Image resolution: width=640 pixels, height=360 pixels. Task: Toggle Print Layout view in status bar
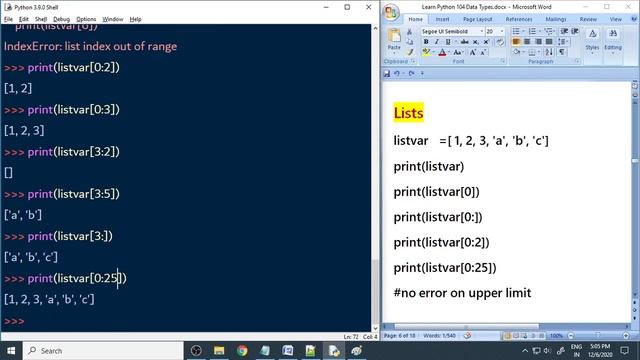(507, 336)
